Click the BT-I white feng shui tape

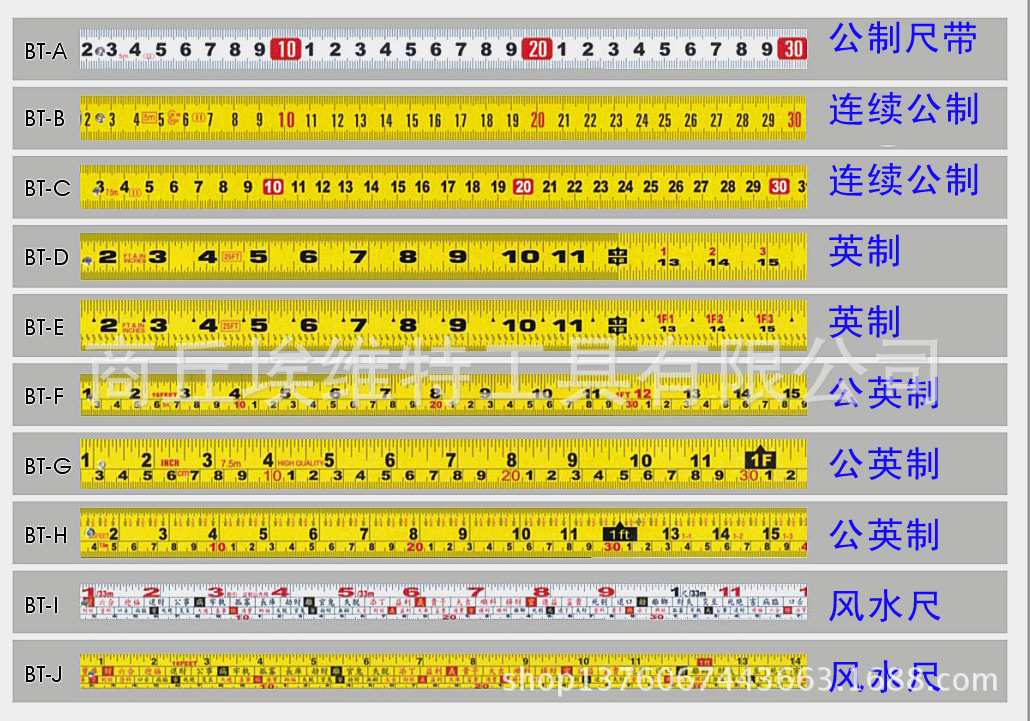(442, 602)
